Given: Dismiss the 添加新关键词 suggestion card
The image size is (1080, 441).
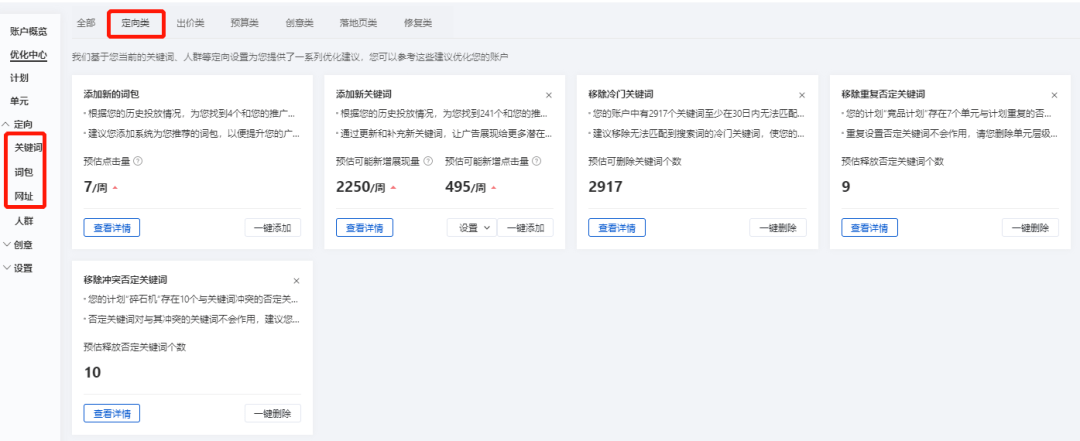Looking at the screenshot, I should [549, 95].
